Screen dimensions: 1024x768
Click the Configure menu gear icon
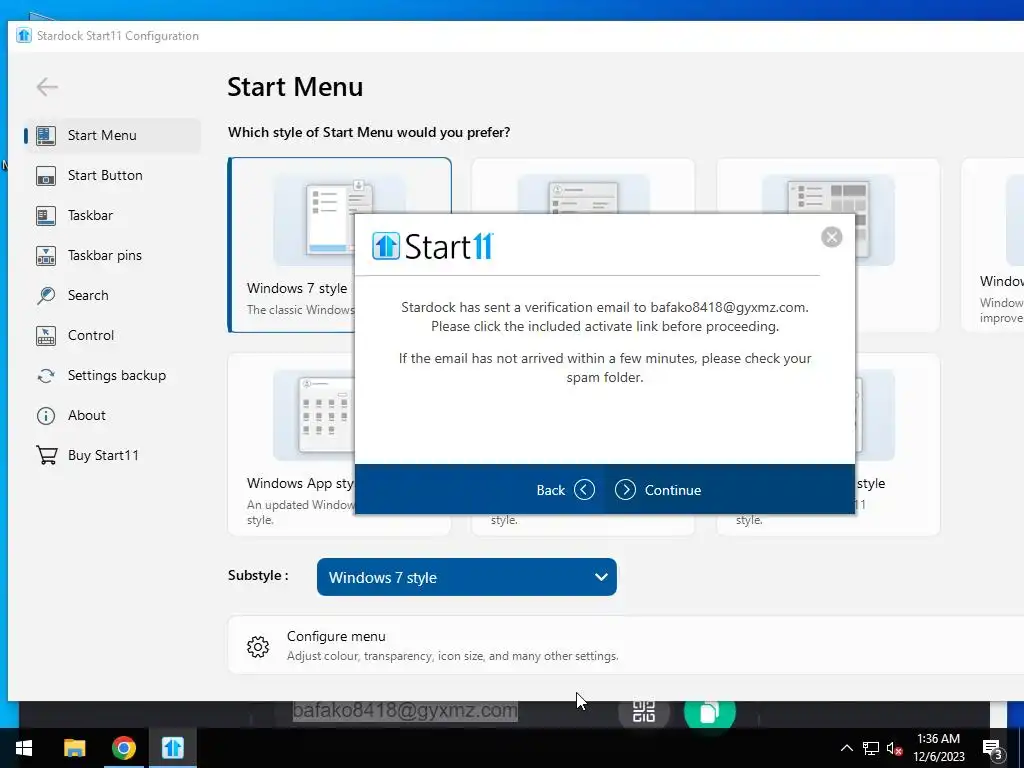coord(258,647)
